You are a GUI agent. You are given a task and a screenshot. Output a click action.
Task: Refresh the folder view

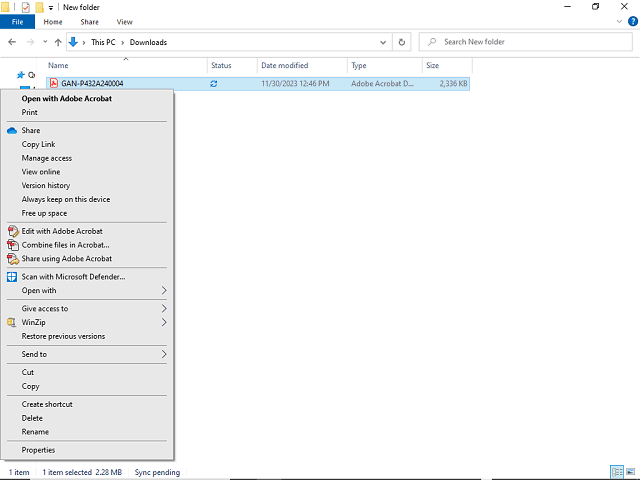(402, 42)
